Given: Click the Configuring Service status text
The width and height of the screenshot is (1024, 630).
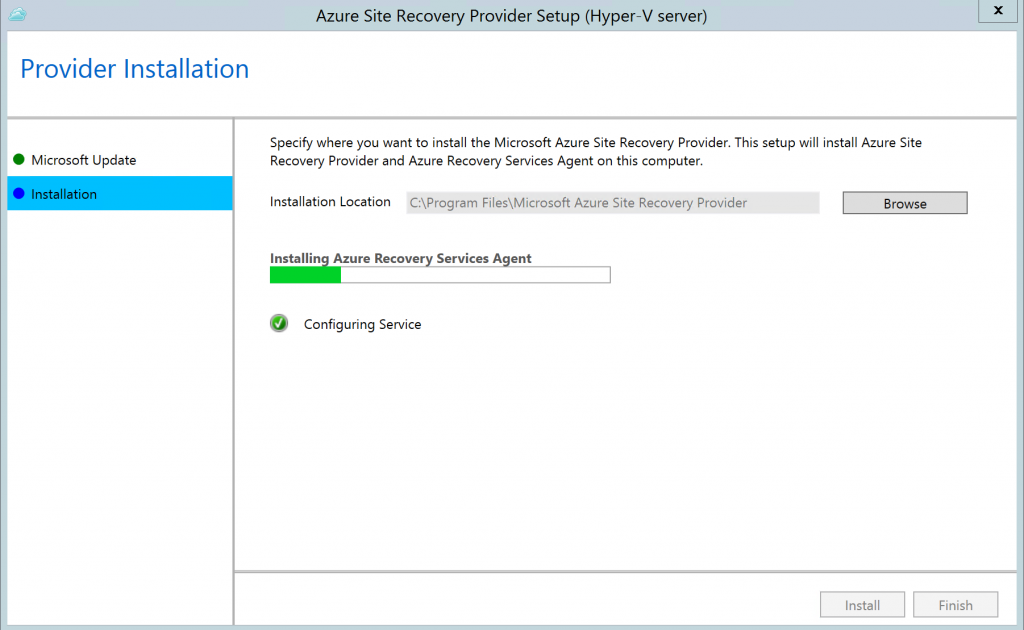Looking at the screenshot, I should (x=362, y=325).
